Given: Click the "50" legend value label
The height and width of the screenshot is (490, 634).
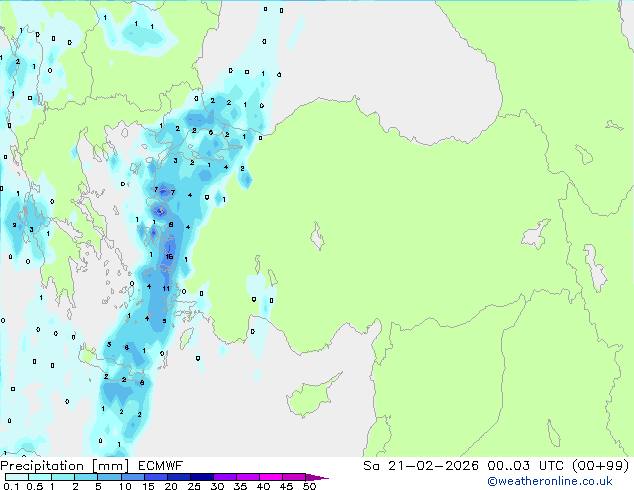Looking at the screenshot, I should (x=309, y=486).
